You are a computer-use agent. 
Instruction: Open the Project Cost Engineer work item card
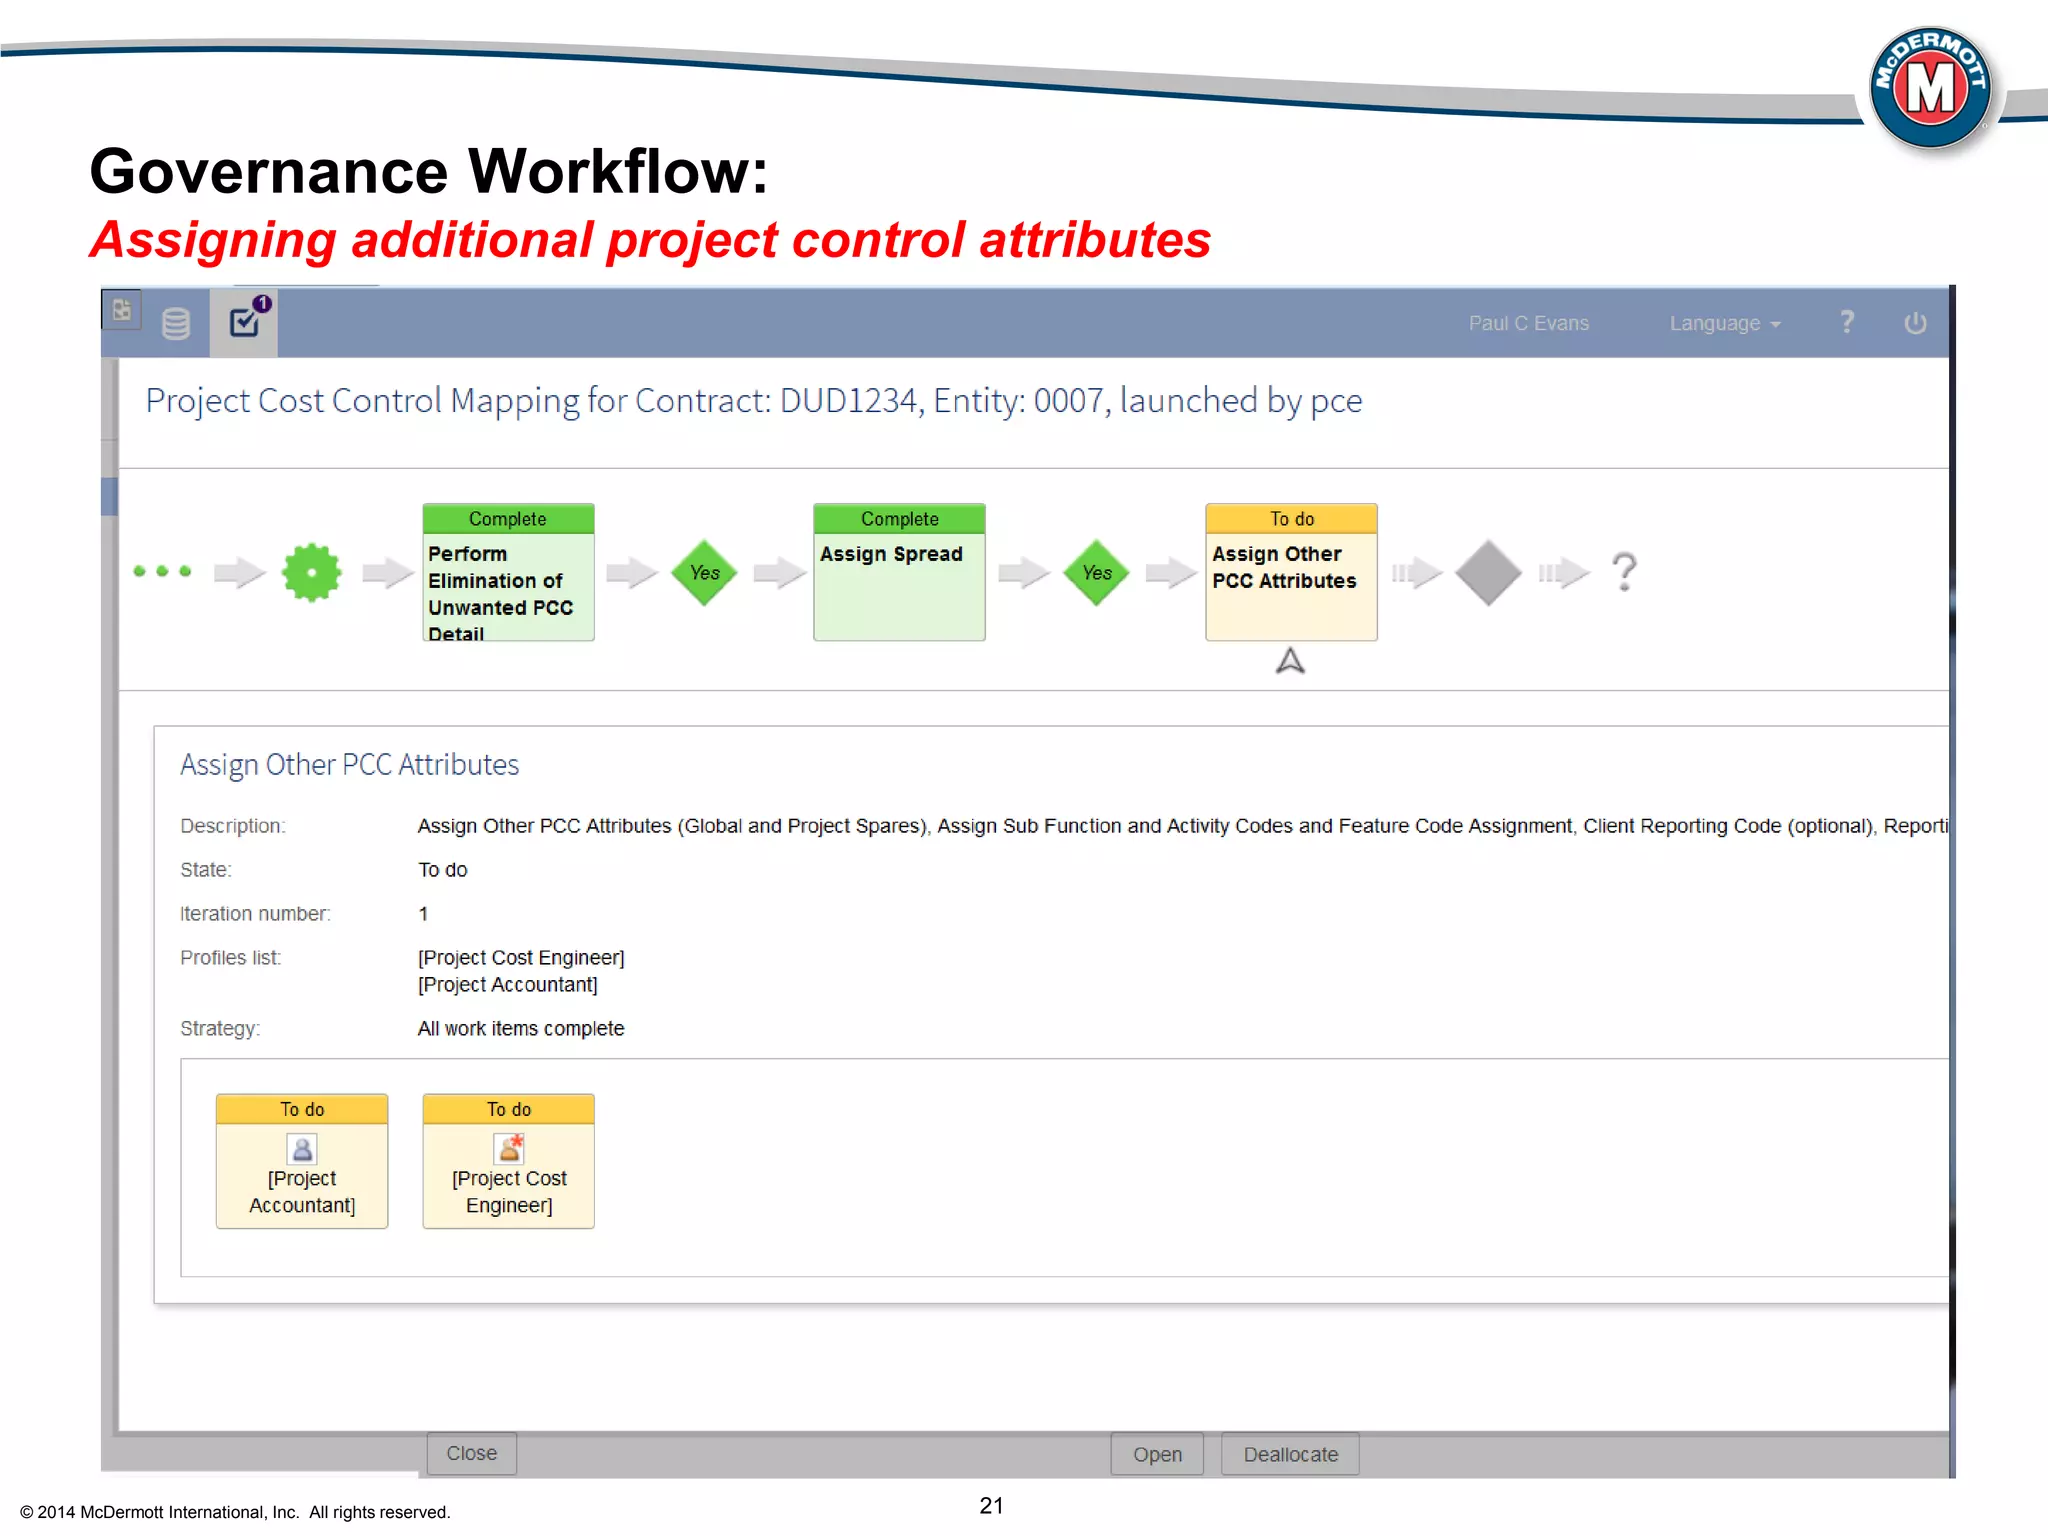point(509,1161)
